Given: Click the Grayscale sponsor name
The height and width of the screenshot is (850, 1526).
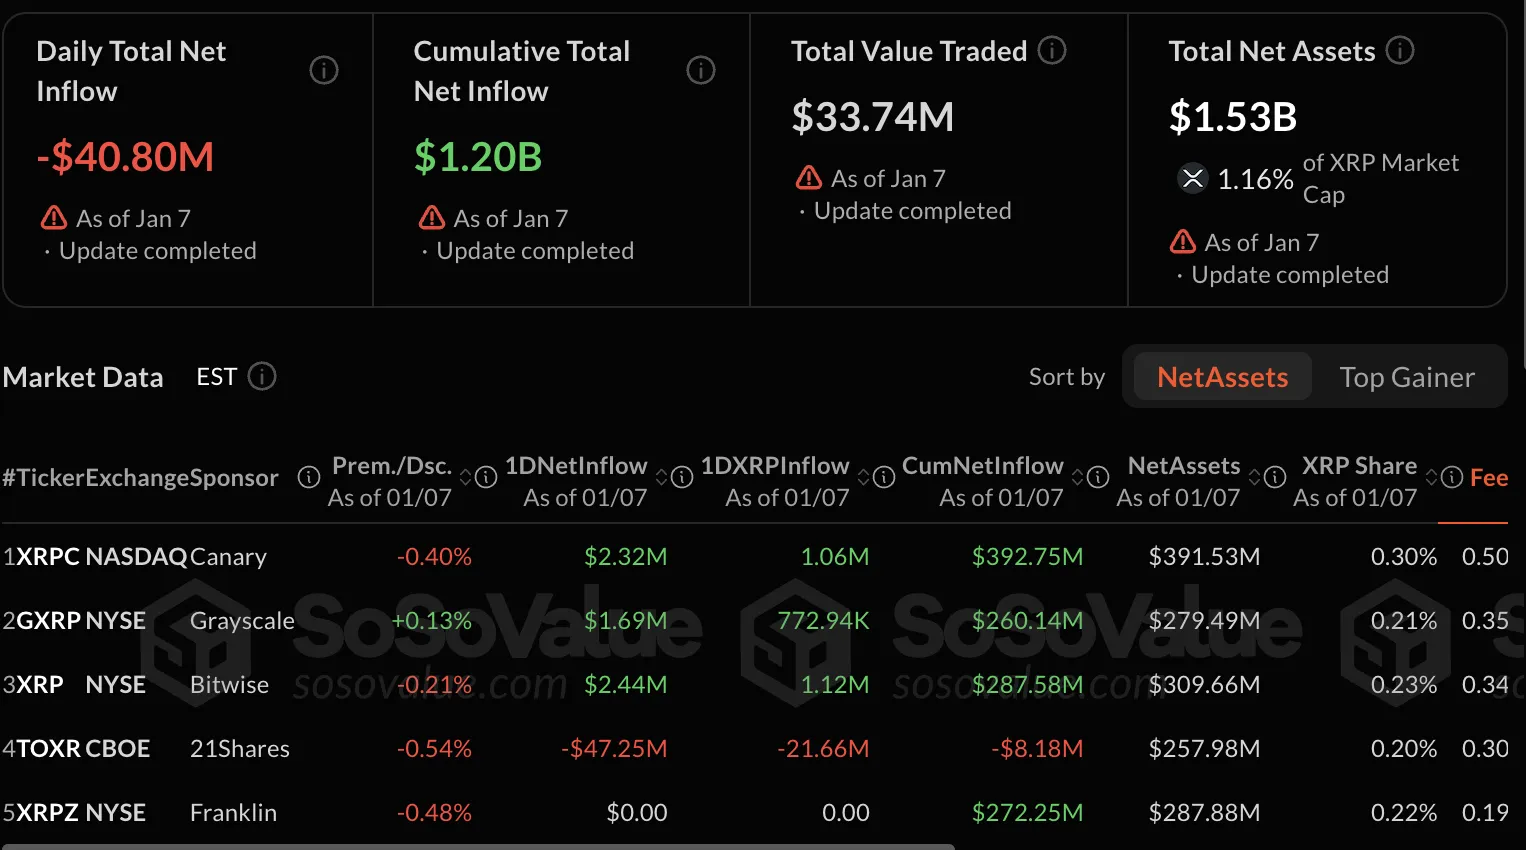Looking at the screenshot, I should 241,620.
